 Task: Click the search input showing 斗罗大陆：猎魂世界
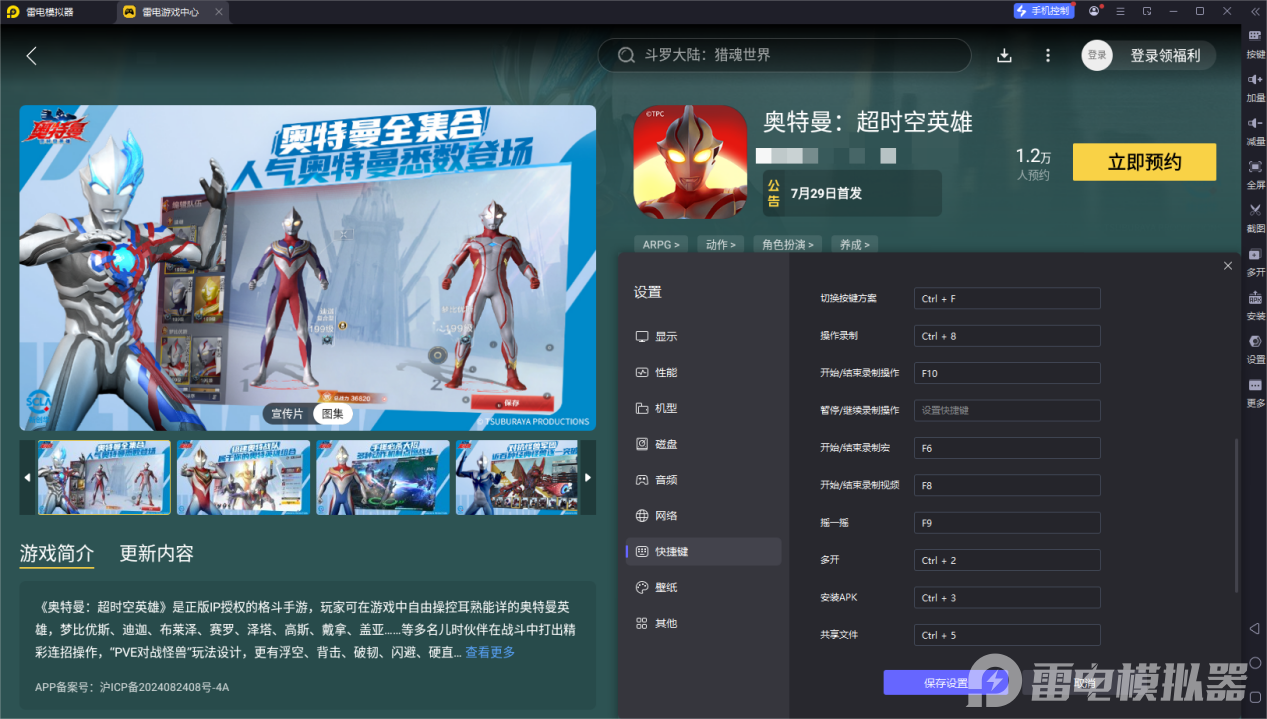783,55
